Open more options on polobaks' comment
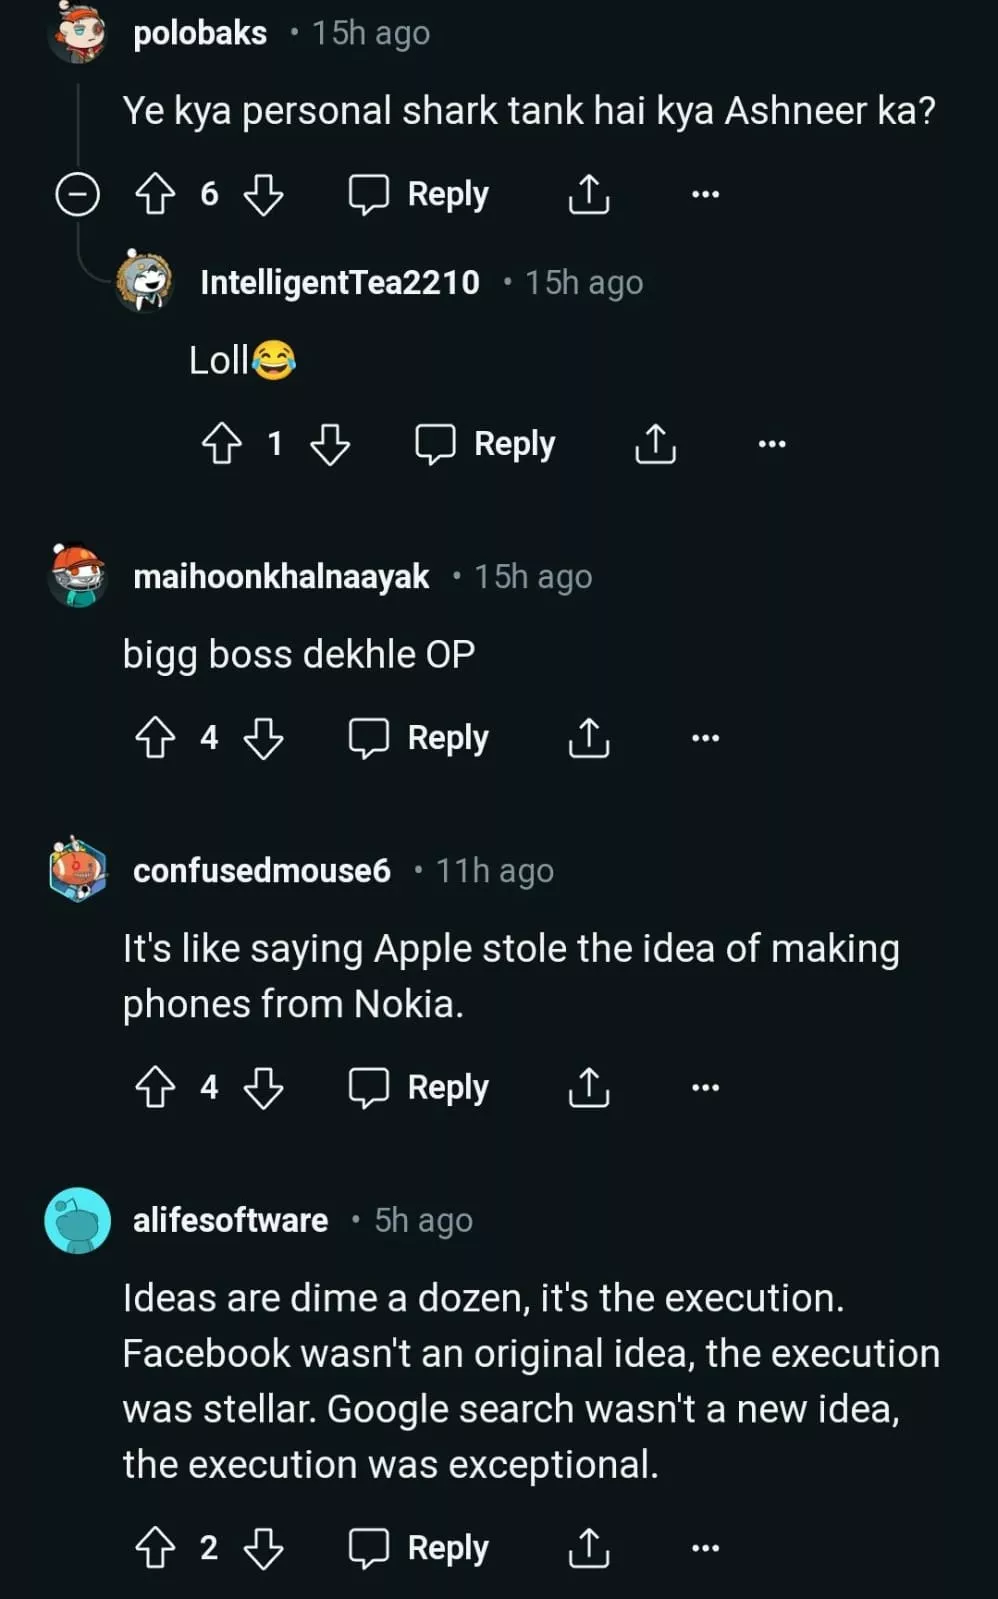Viewport: 998px width, 1599px height. 705,194
